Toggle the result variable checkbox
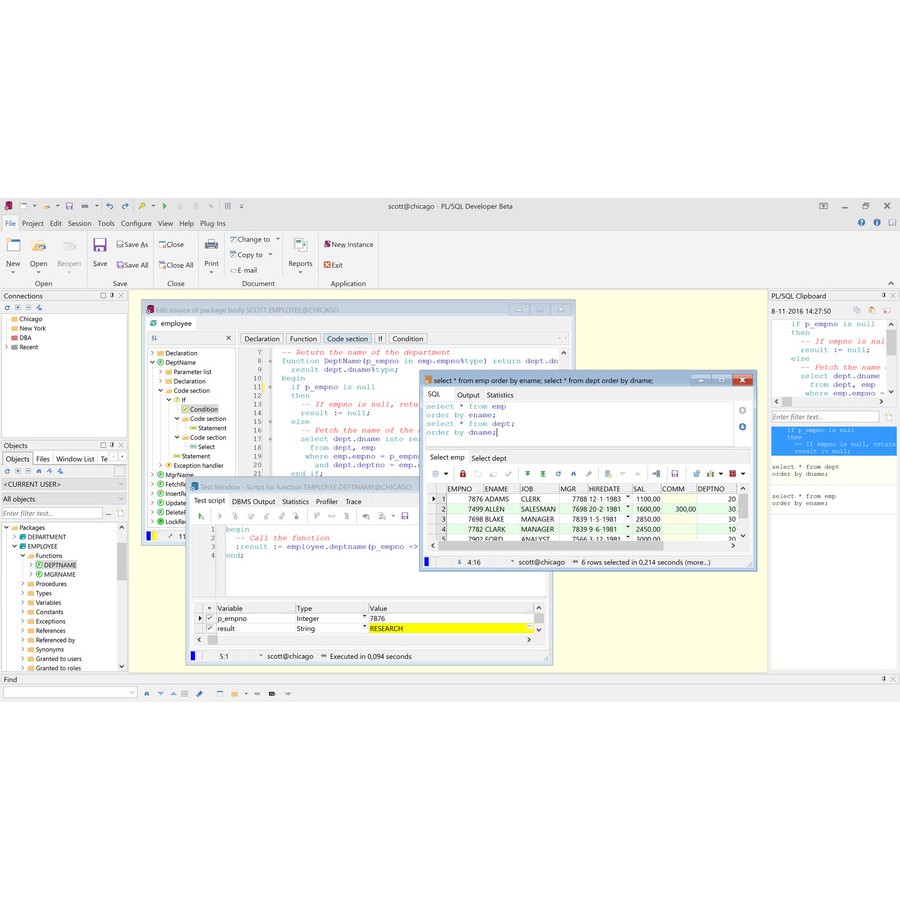 coord(209,629)
